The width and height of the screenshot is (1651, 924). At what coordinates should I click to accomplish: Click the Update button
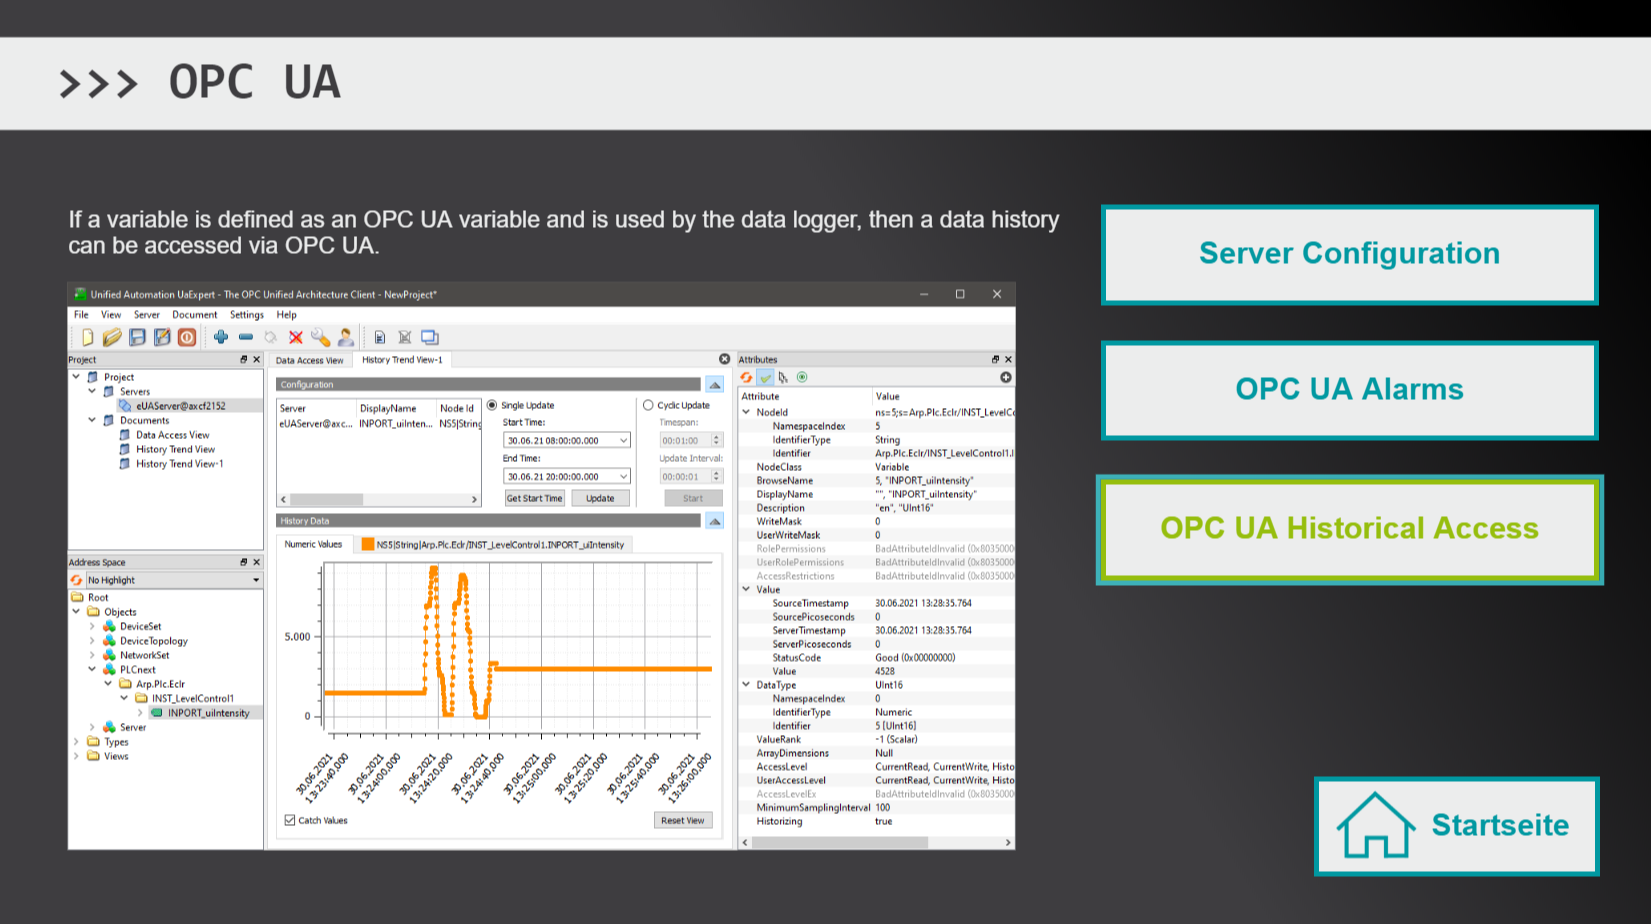tap(600, 498)
